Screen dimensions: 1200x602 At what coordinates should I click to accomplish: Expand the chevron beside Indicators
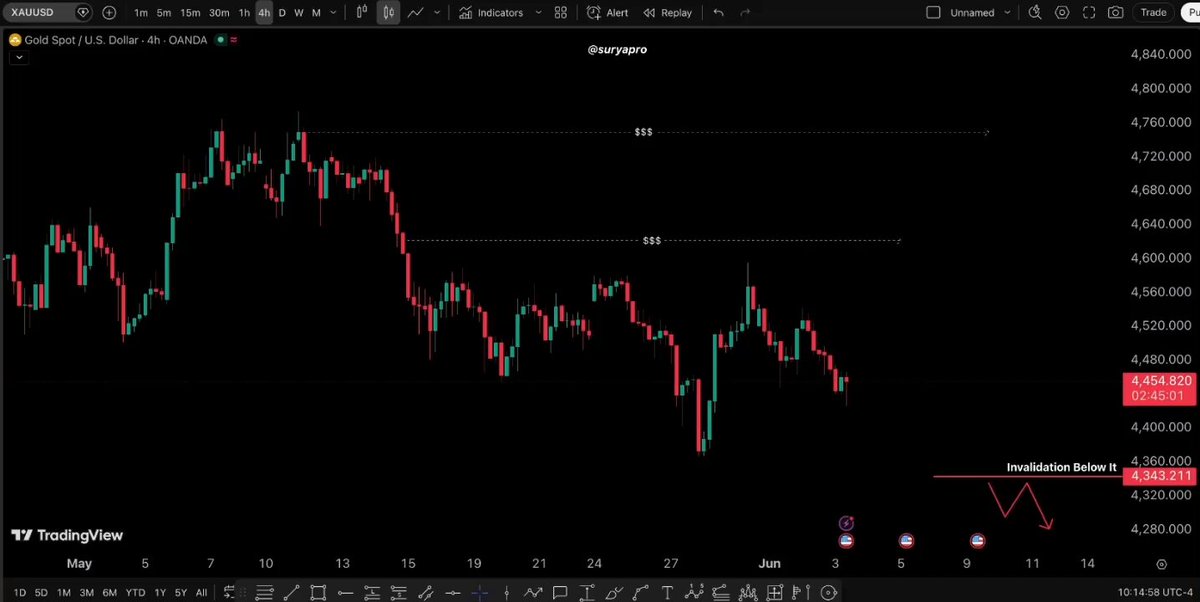(539, 13)
